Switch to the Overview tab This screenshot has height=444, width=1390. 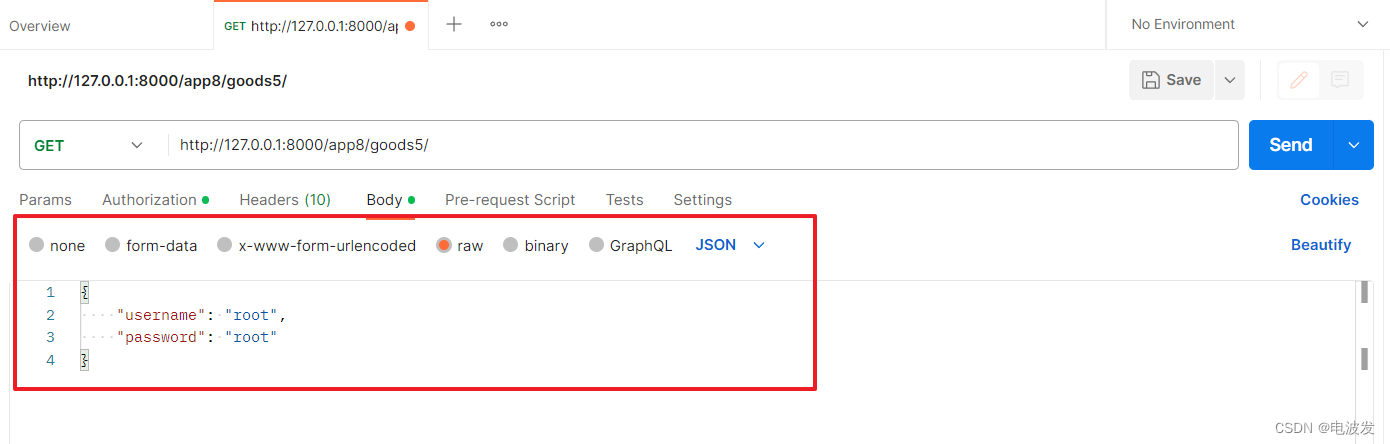(x=40, y=26)
